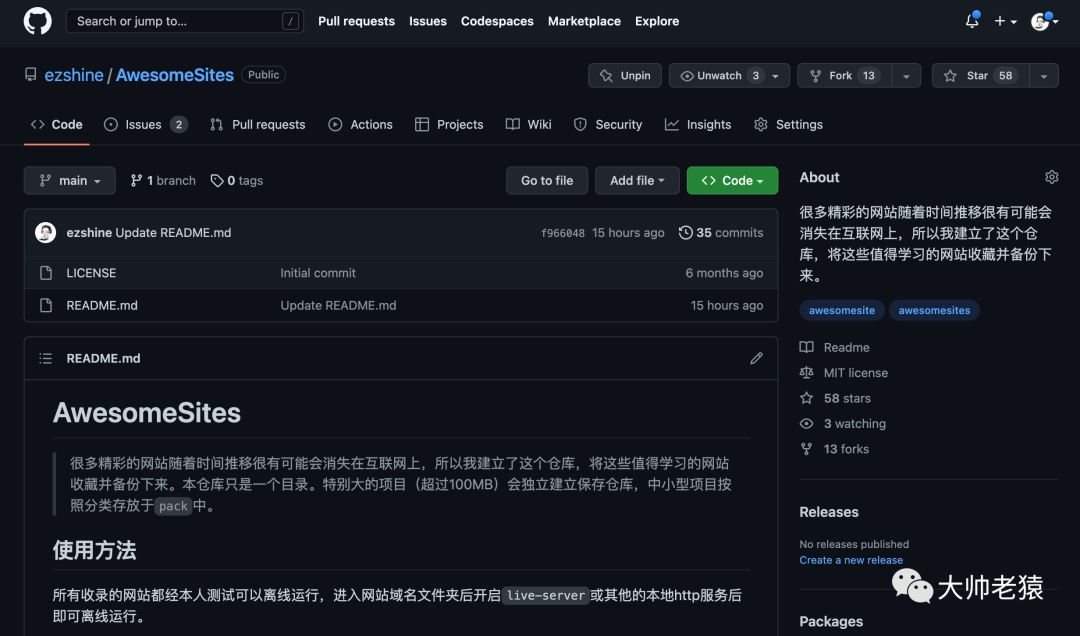1080x636 pixels.
Task: Open Explore in top navigation
Action: pyautogui.click(x=656, y=21)
